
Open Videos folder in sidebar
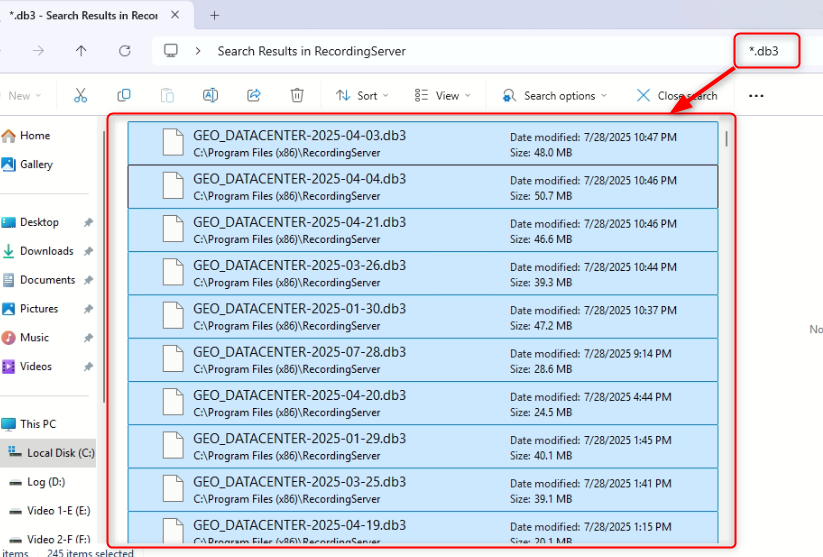[x=27, y=366]
